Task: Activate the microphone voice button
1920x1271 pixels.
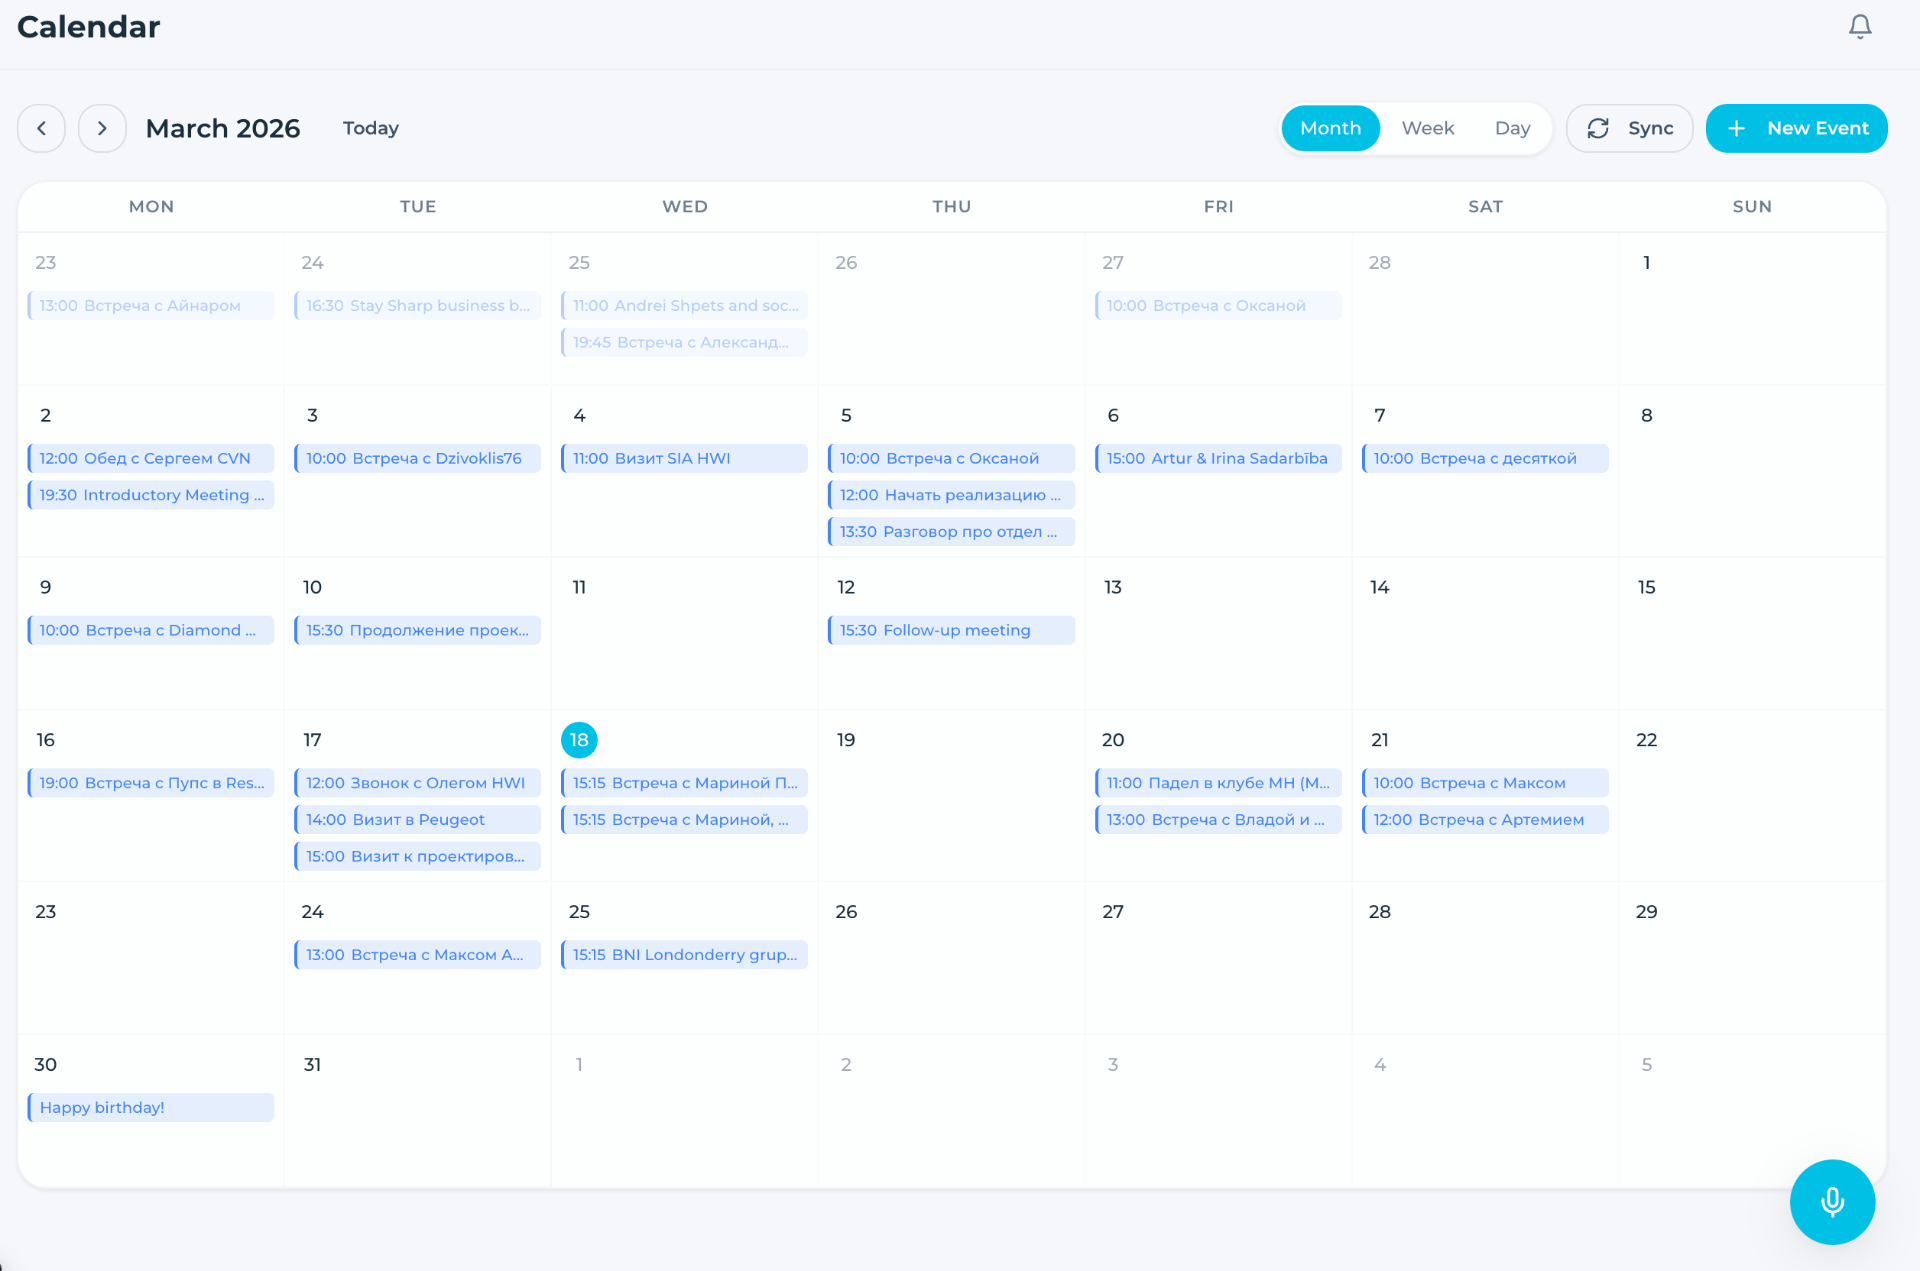Action: point(1832,1201)
